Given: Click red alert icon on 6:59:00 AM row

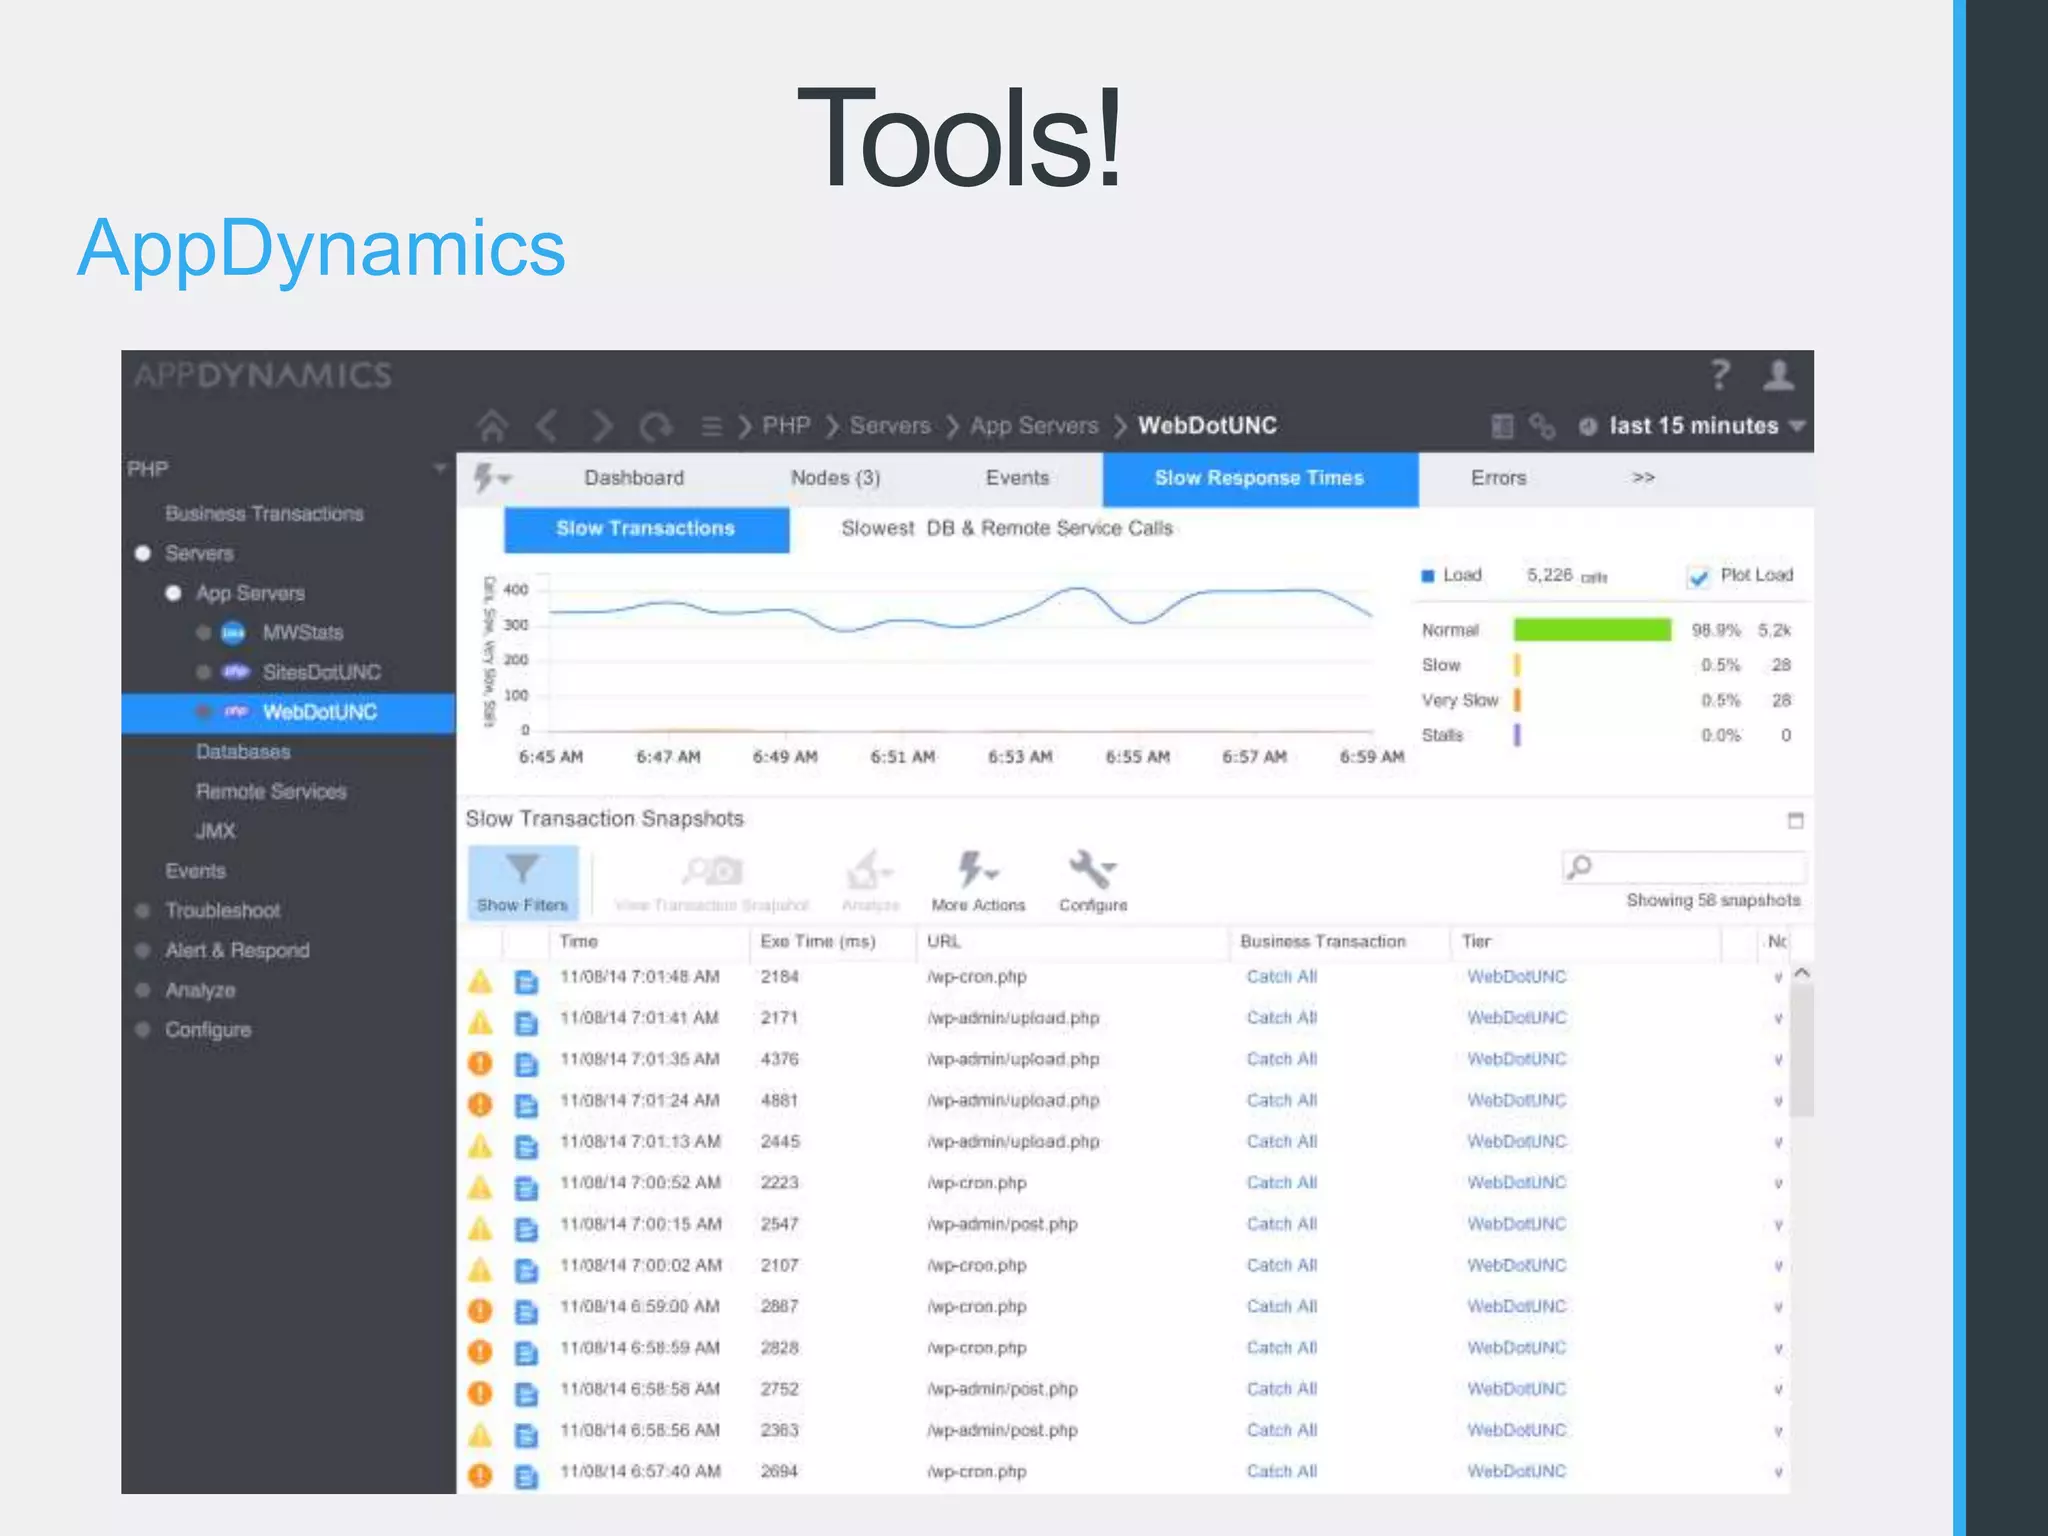Looking at the screenshot, I should tap(480, 1311).
